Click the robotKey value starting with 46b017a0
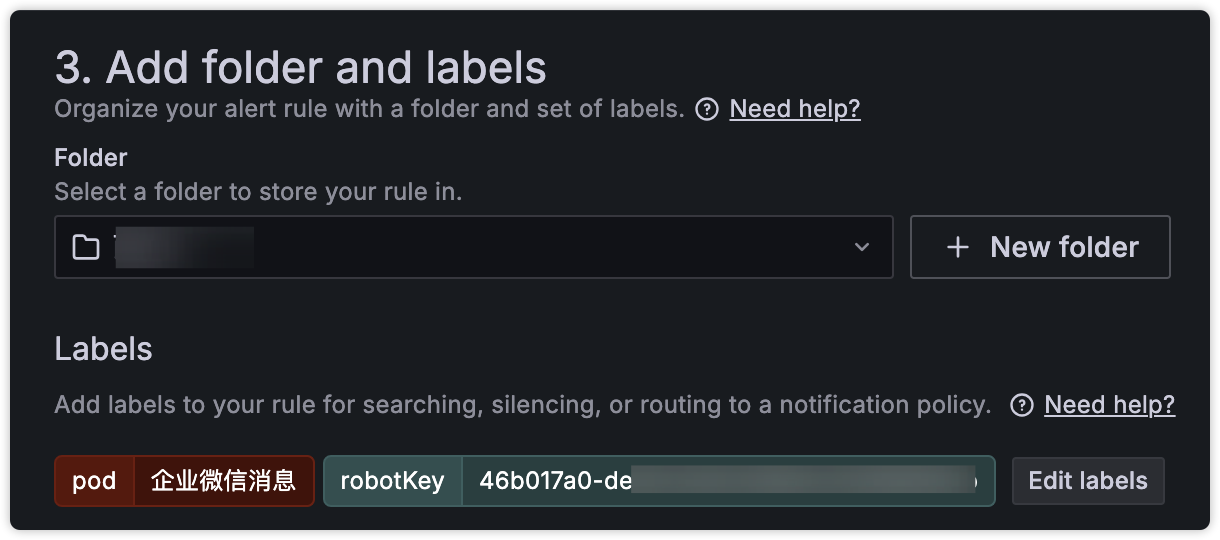 727,481
